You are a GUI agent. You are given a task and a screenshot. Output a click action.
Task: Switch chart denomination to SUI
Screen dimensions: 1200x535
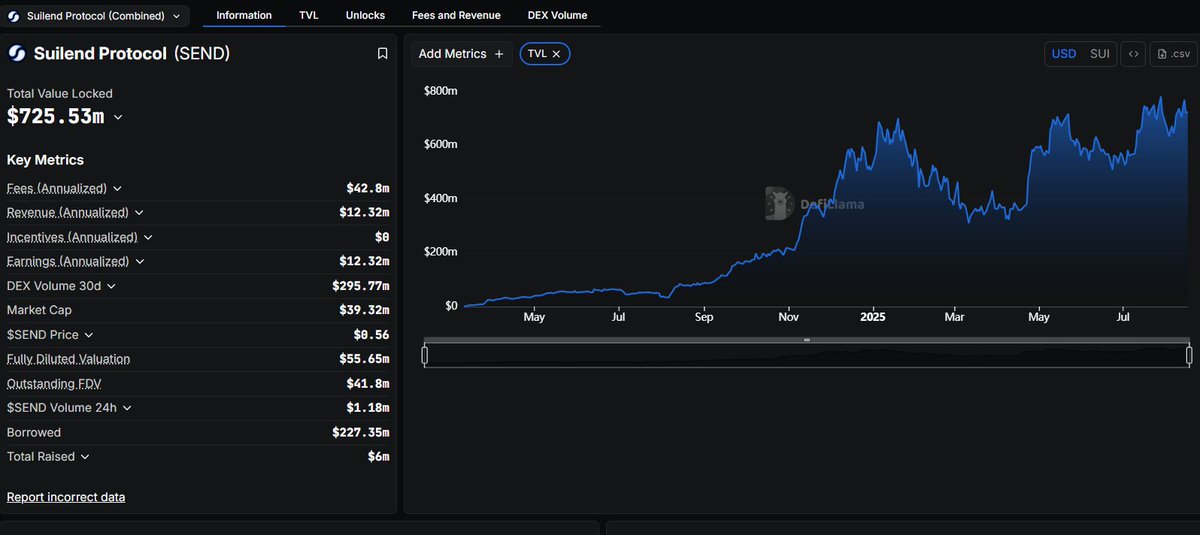[x=1099, y=54]
